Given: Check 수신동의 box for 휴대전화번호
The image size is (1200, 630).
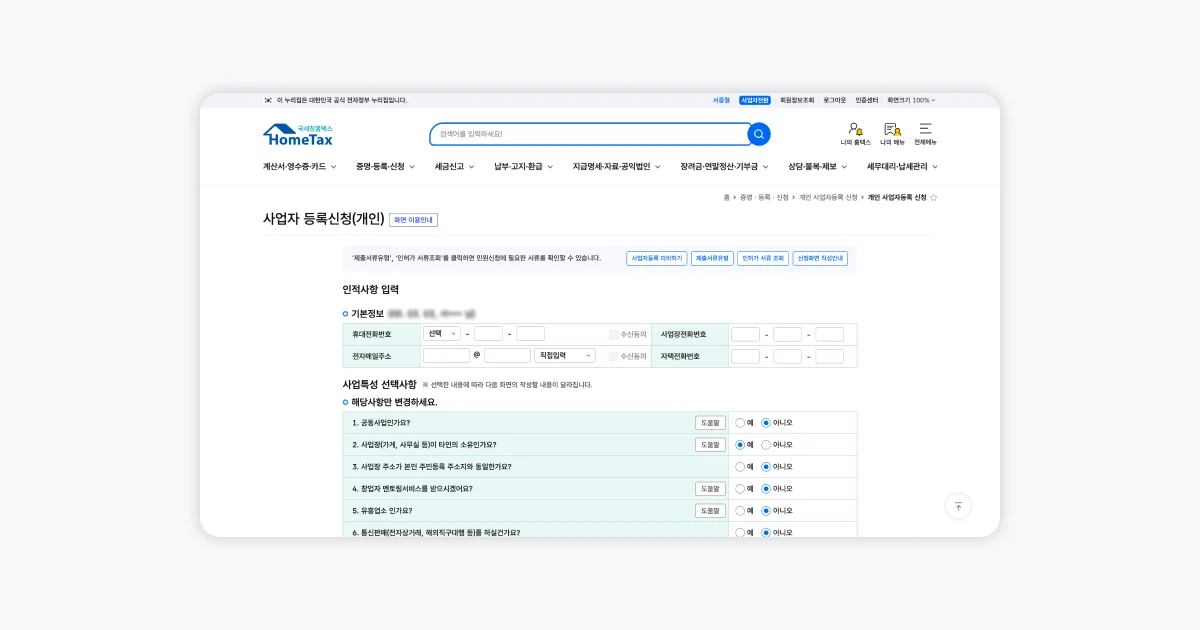Looking at the screenshot, I should (x=614, y=334).
